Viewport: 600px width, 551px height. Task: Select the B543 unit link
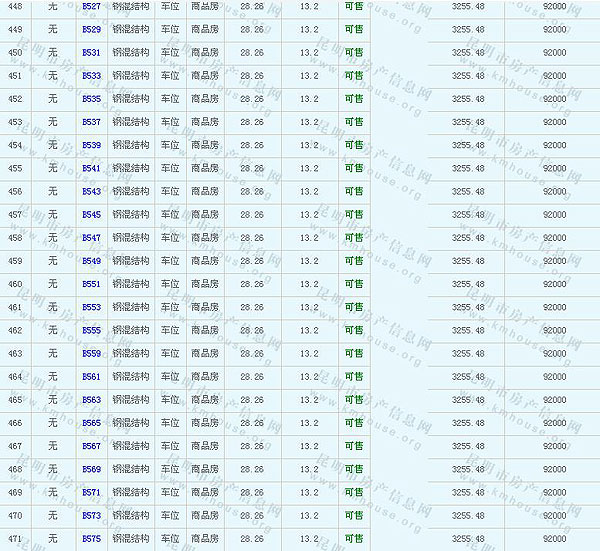pos(91,191)
